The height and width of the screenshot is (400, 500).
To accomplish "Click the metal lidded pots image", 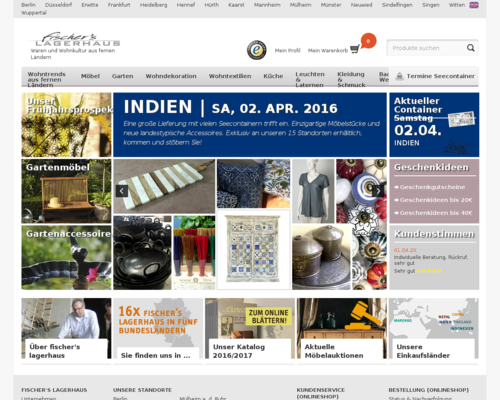I will [322, 257].
